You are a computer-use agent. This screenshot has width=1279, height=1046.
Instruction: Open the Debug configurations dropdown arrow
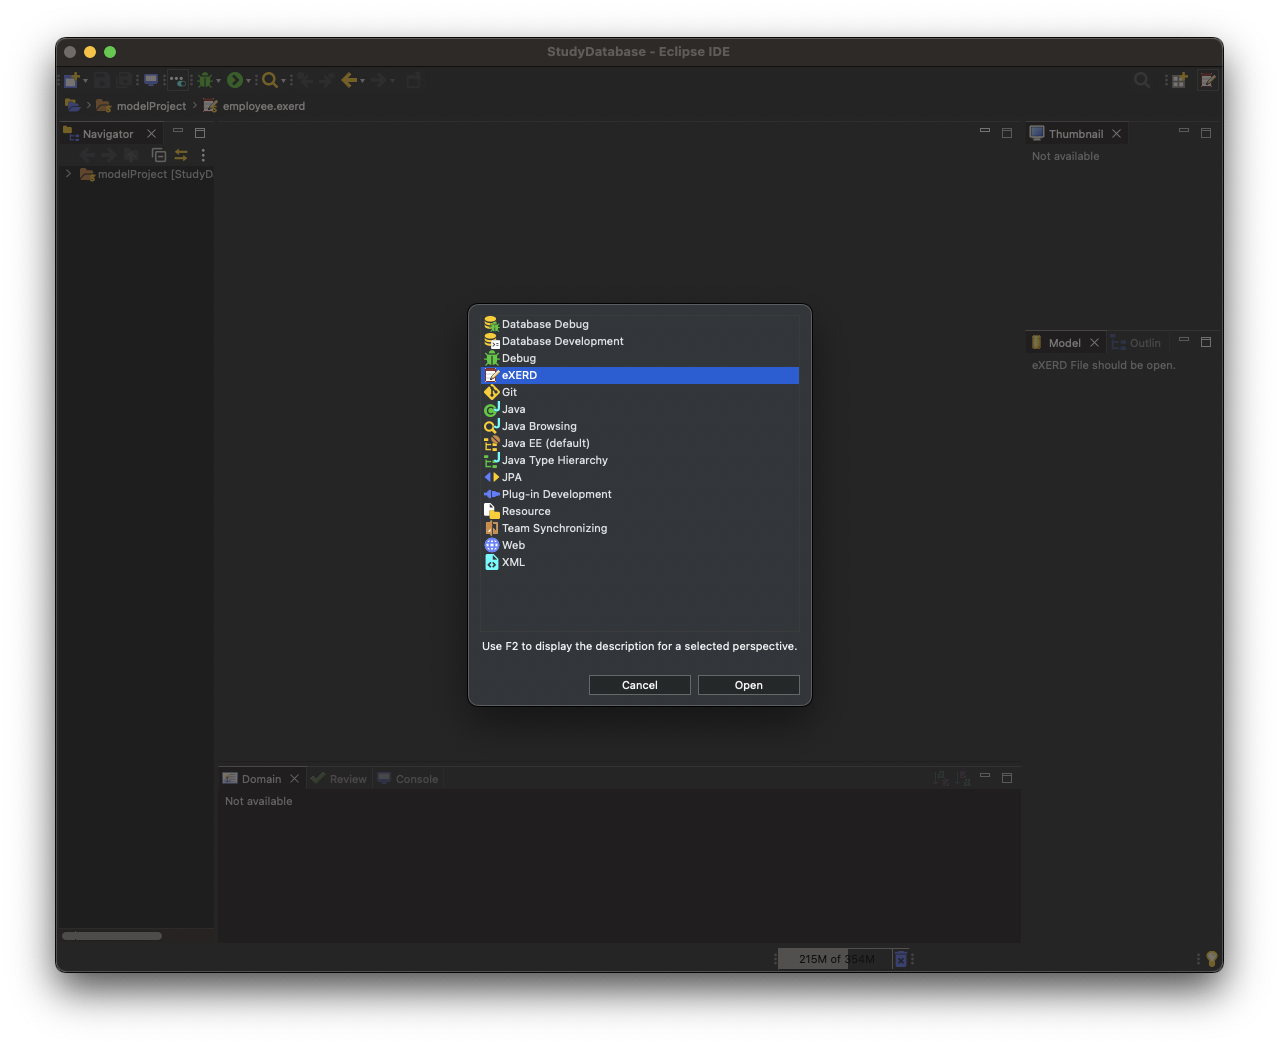pyautogui.click(x=218, y=81)
